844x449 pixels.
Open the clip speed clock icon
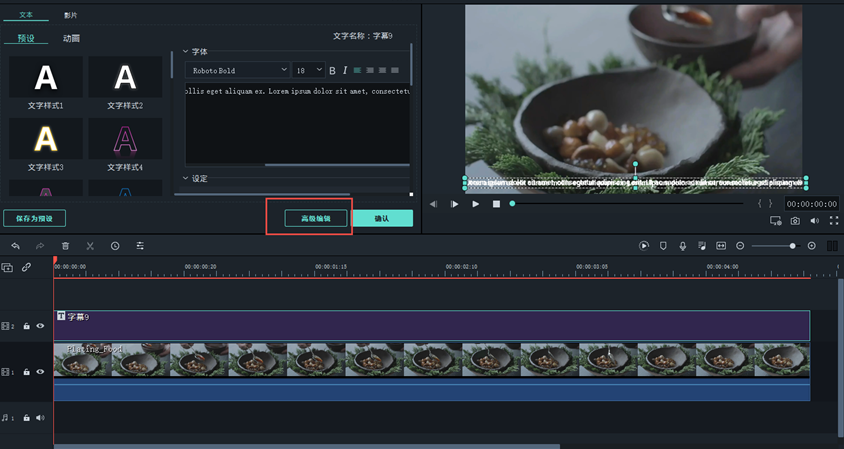[x=115, y=245]
